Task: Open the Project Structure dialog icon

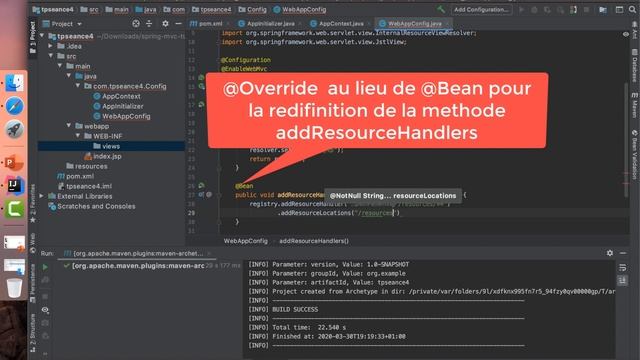Action: [603, 9]
